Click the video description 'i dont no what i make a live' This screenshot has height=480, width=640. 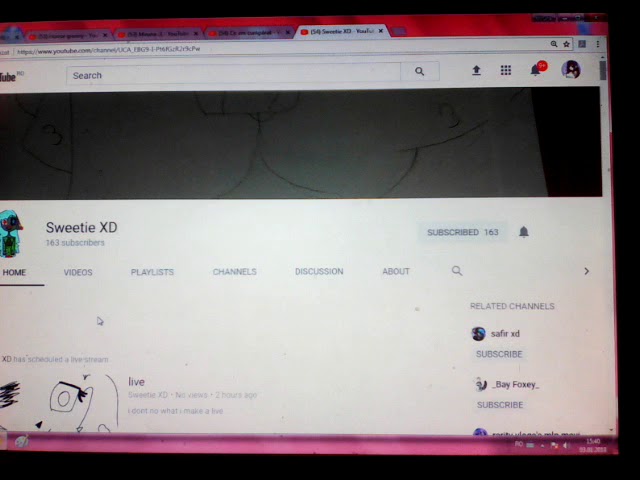click(x=176, y=411)
